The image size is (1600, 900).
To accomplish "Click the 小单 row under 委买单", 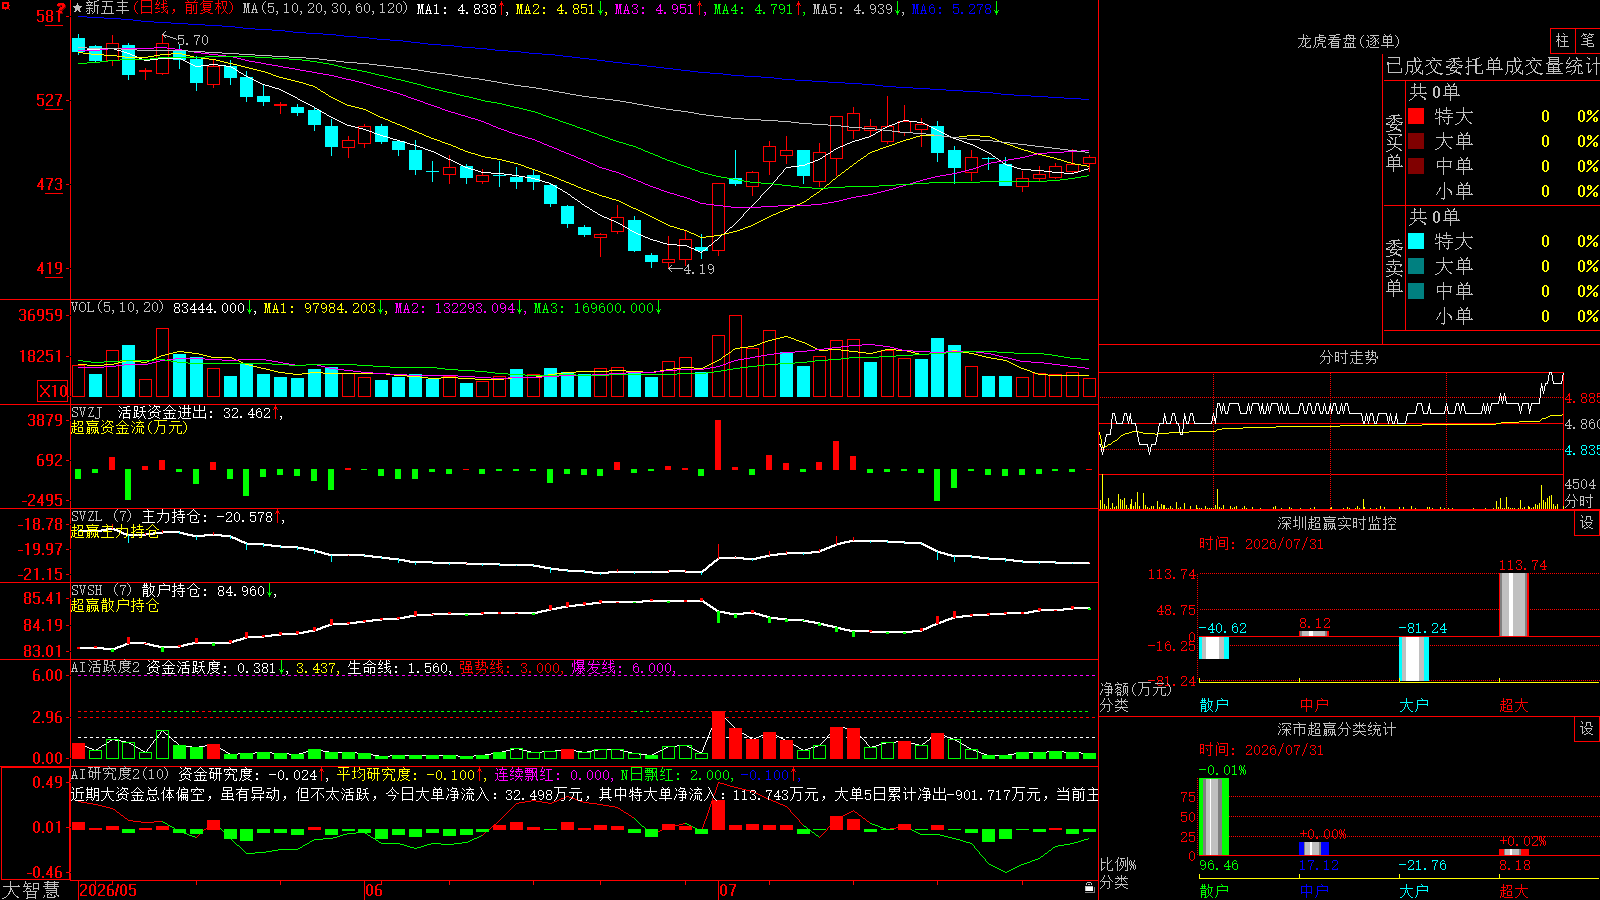I will (1502, 191).
